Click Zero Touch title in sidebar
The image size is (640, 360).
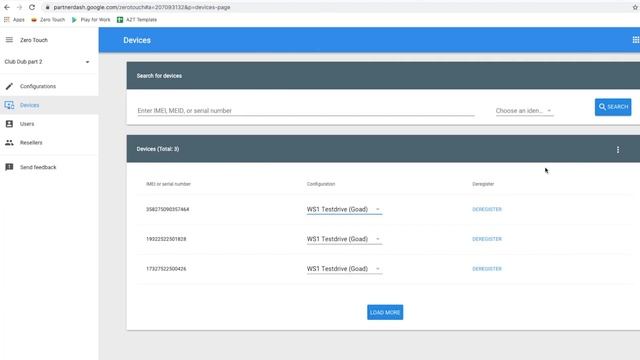[x=34, y=40]
